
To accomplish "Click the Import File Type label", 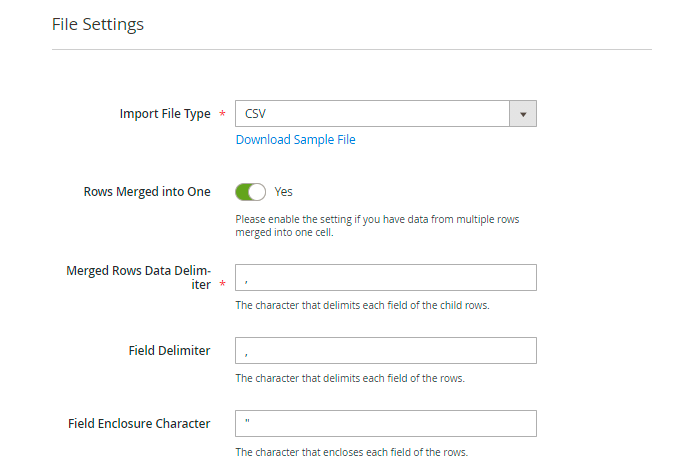I will pos(165,114).
